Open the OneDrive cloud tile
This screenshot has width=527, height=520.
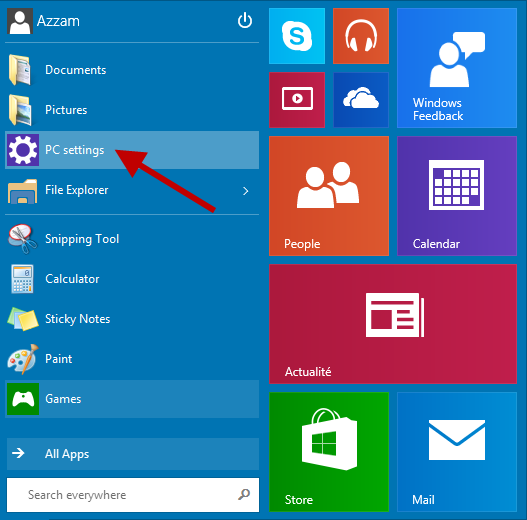pos(361,100)
